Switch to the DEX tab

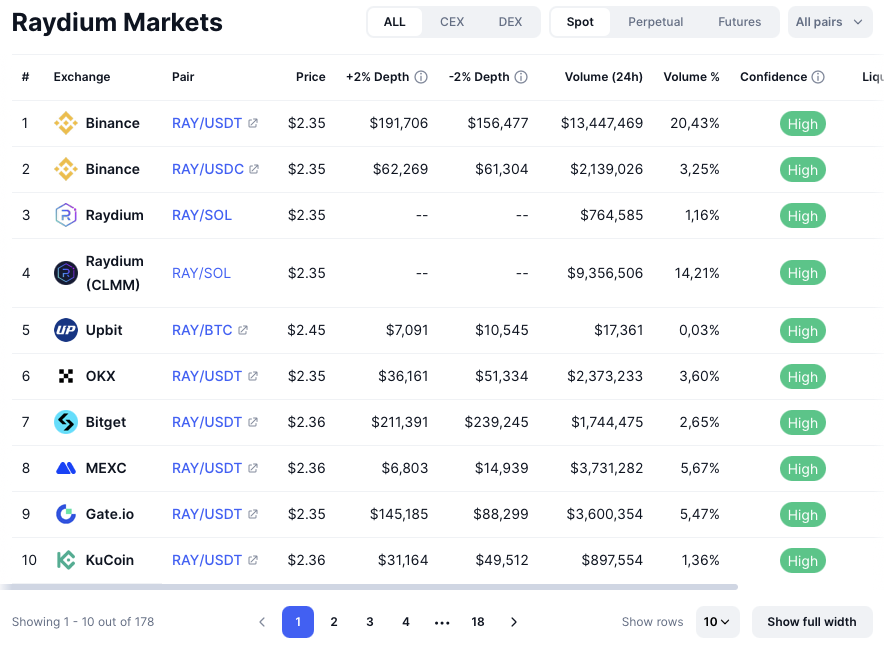[x=510, y=22]
